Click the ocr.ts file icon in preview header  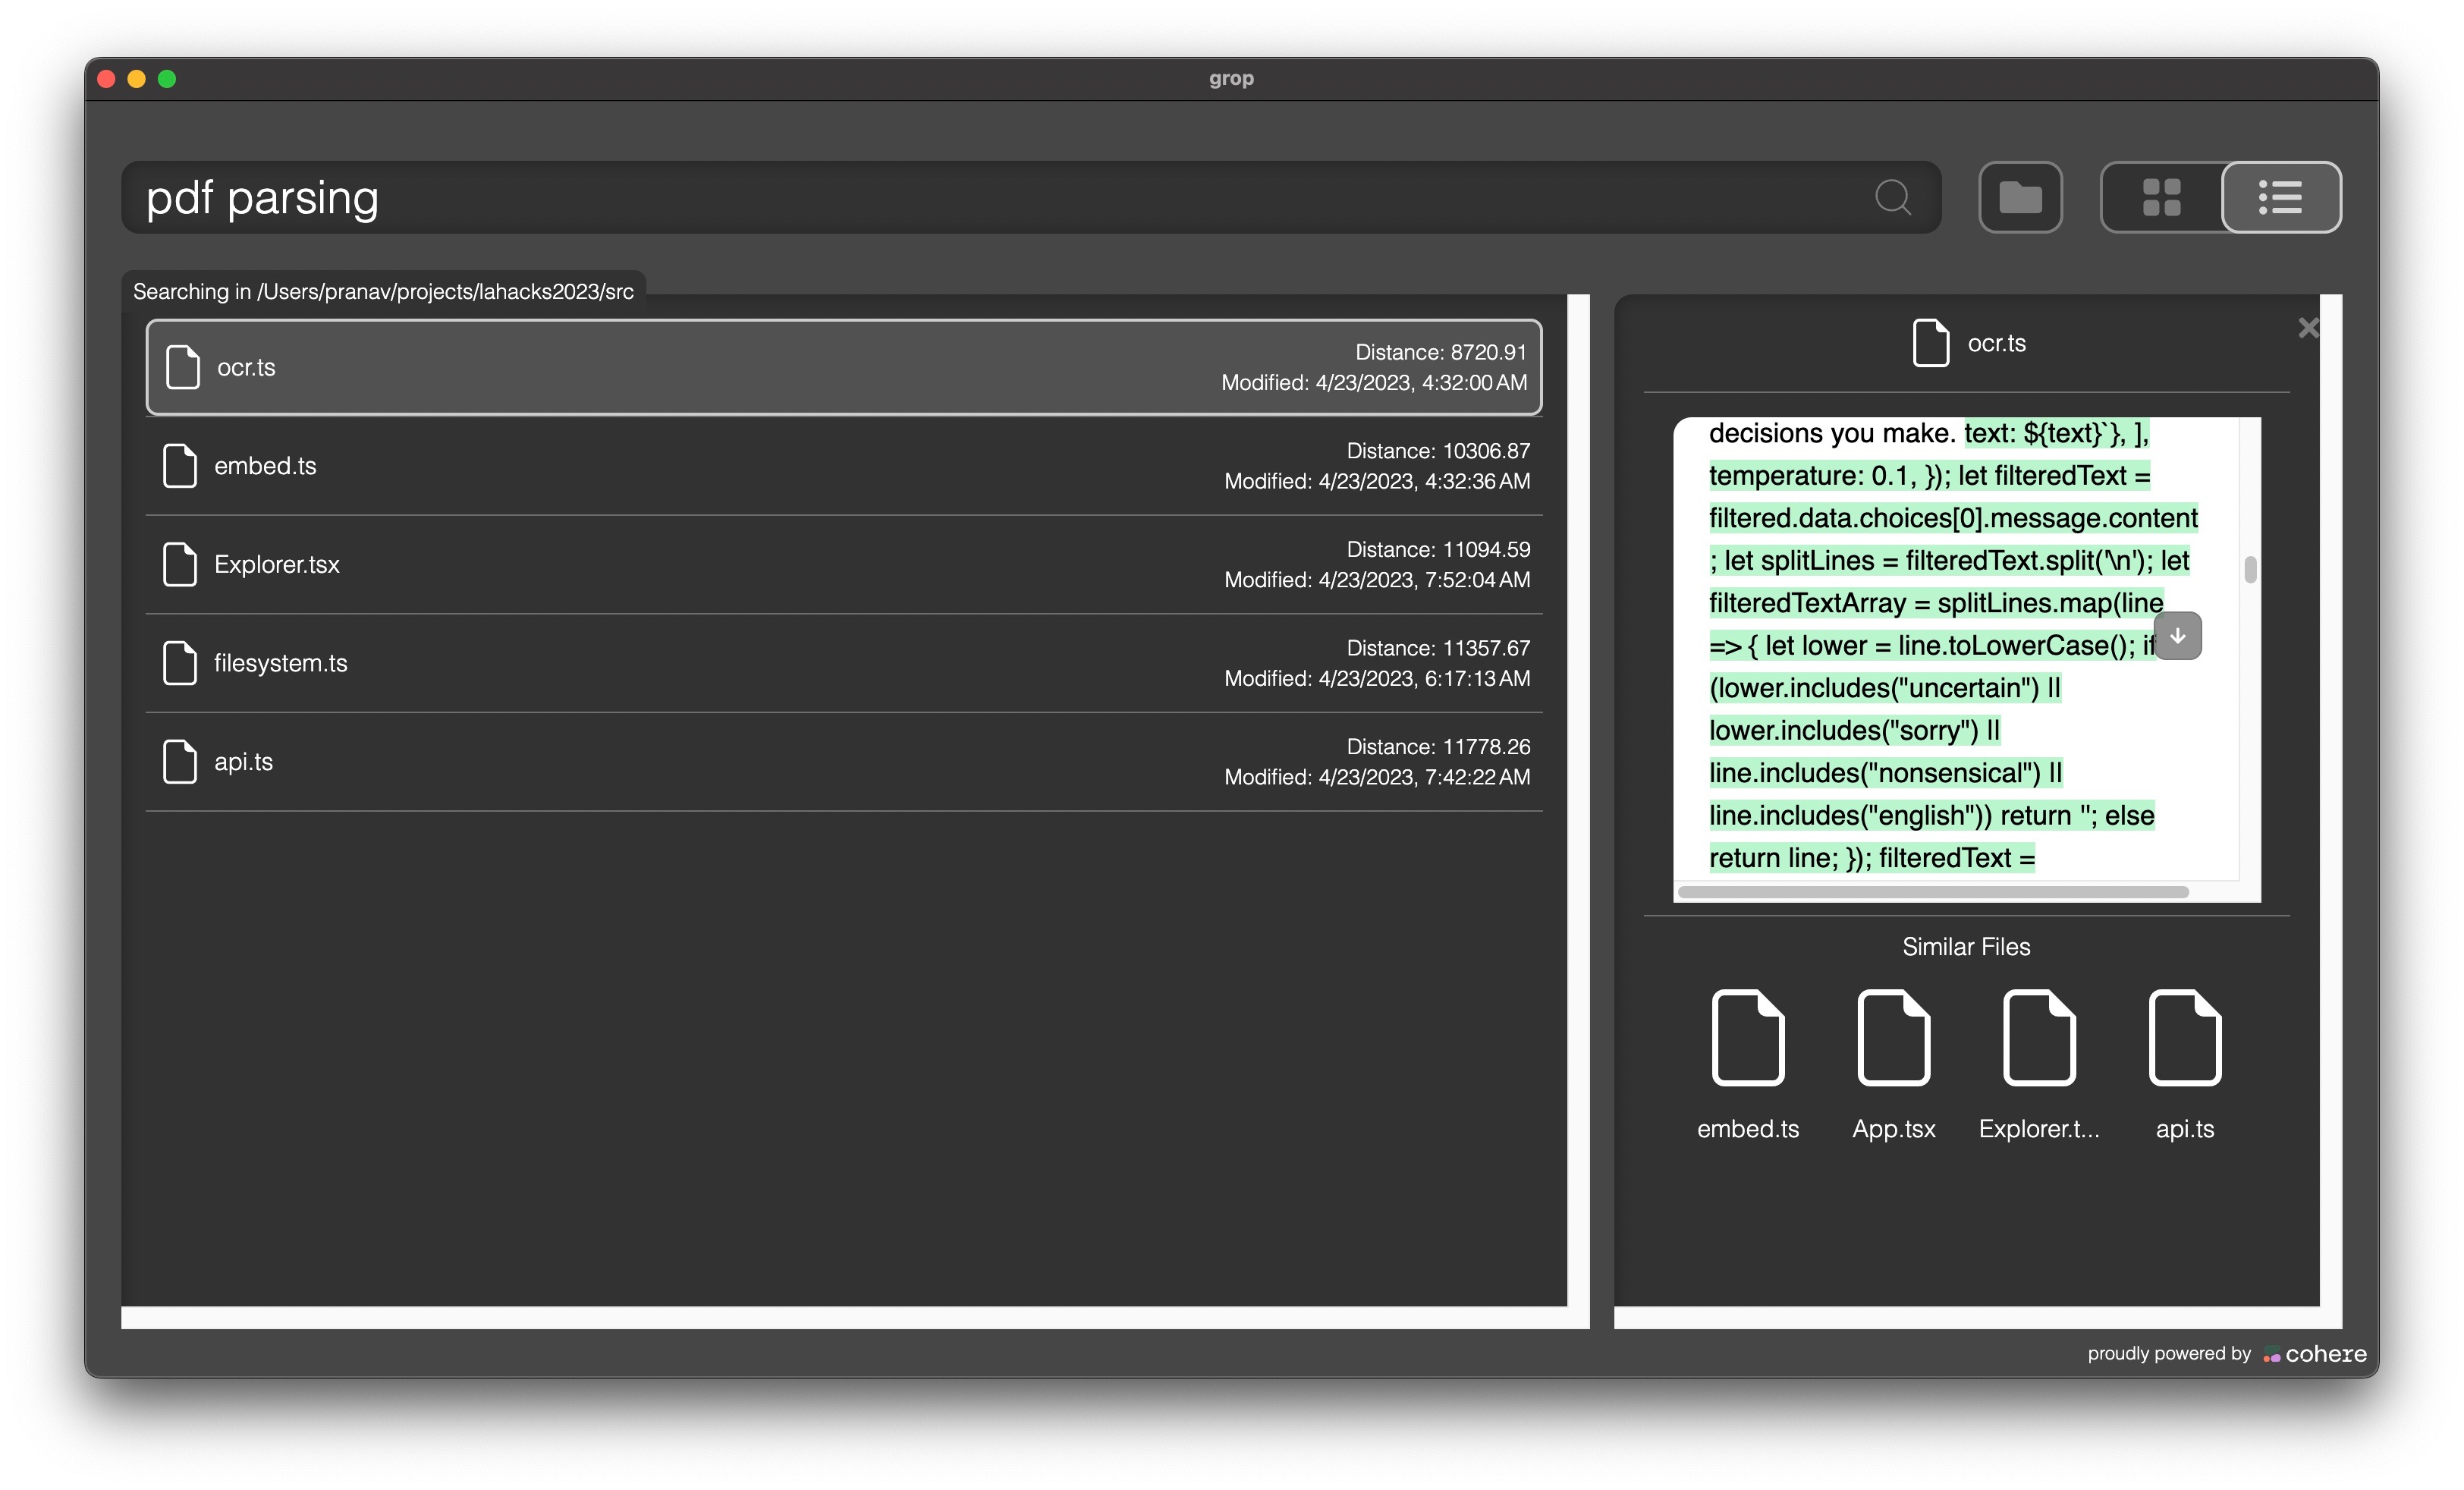coord(1930,344)
